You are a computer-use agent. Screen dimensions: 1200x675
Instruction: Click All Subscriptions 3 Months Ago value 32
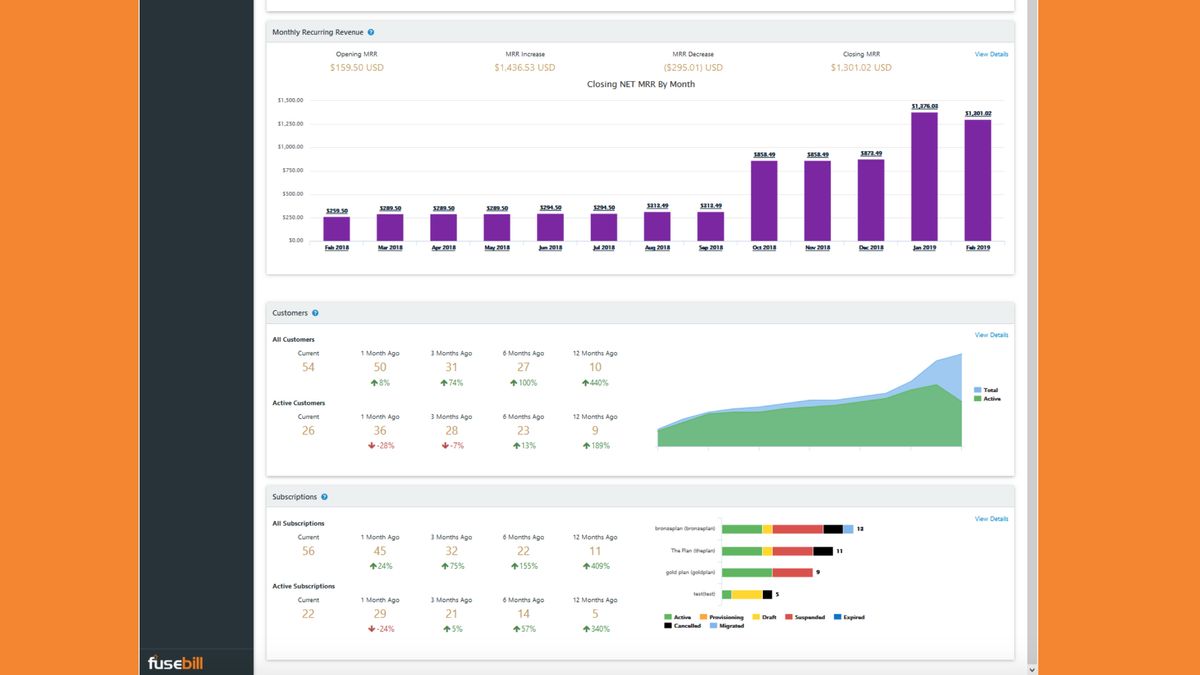pos(452,551)
